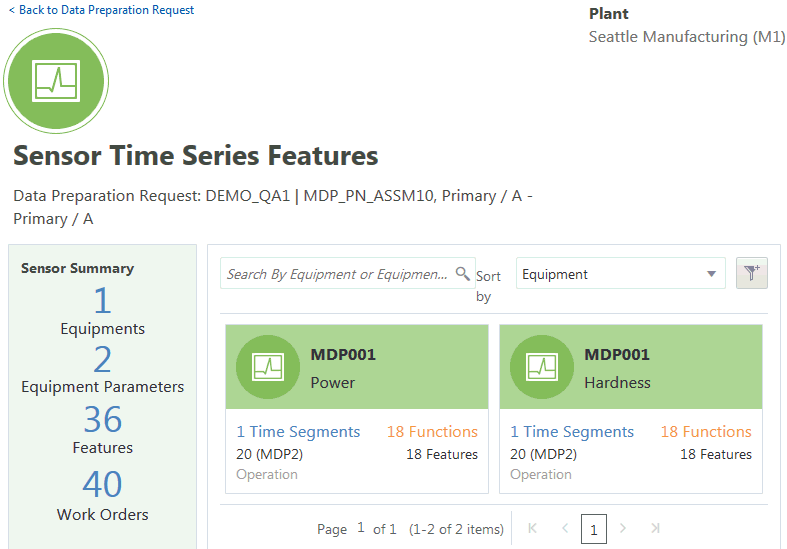Open the add filter funnel button
This screenshot has width=787, height=549.
tap(751, 274)
